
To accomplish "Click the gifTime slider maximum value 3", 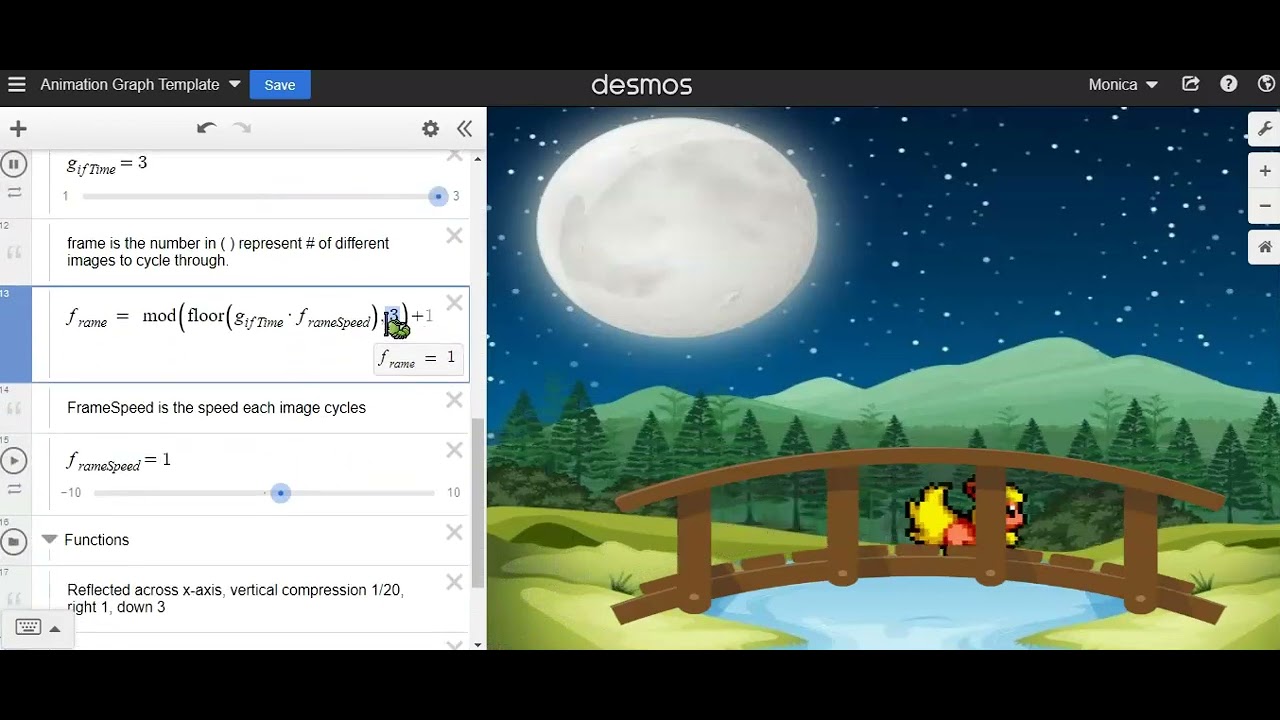I will pos(456,196).
